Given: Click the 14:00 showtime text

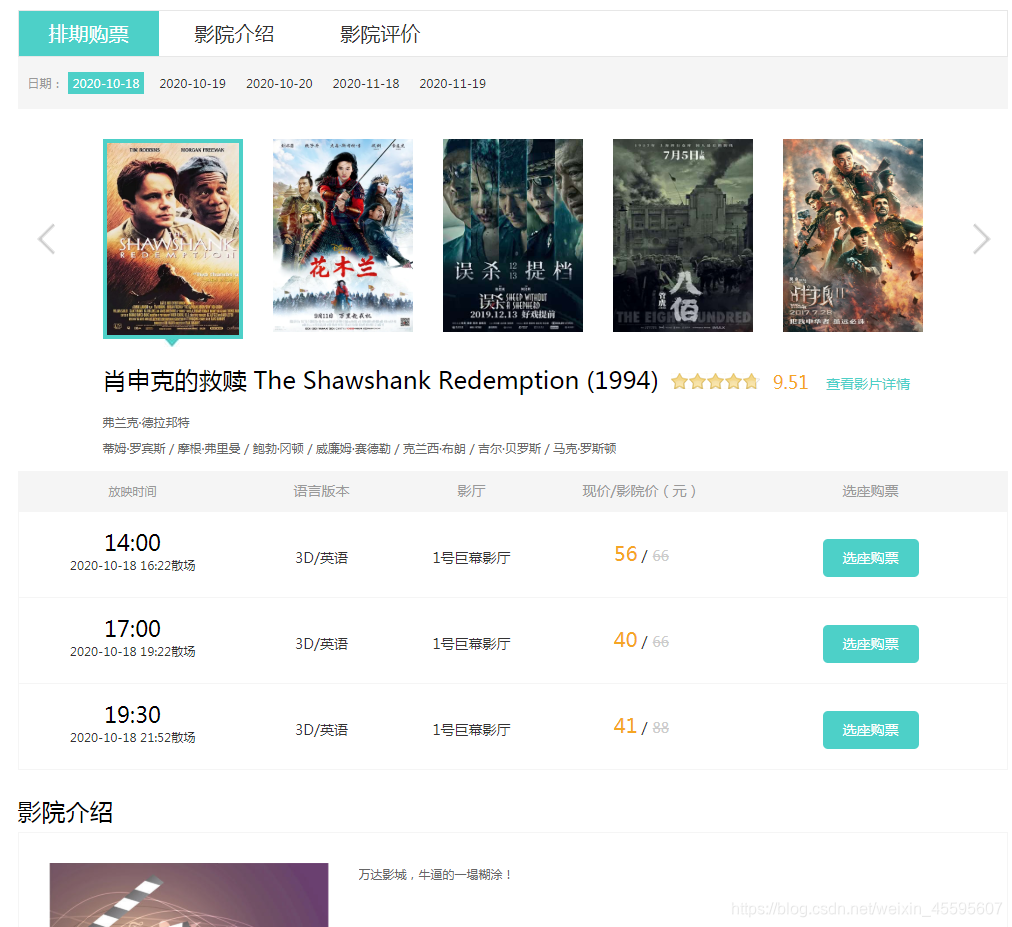Looking at the screenshot, I should [132, 543].
